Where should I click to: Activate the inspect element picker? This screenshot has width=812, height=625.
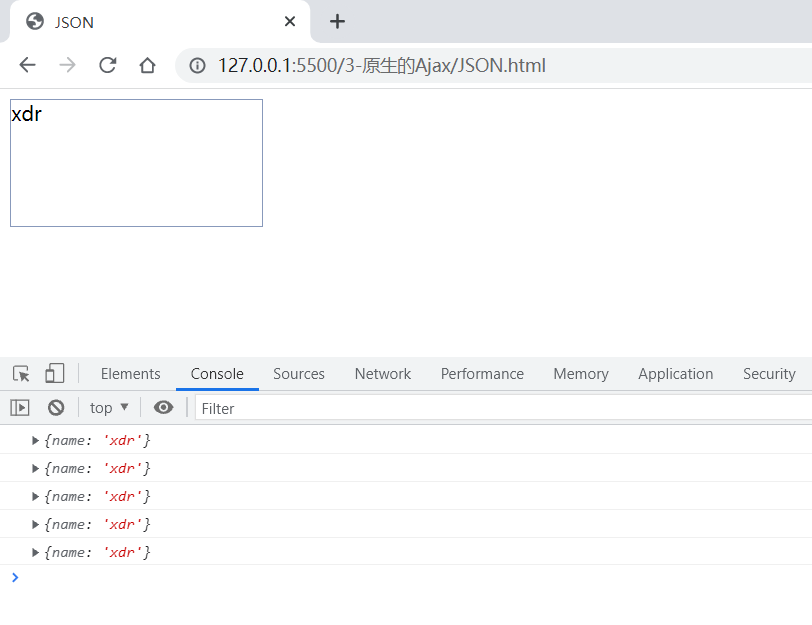(x=21, y=373)
